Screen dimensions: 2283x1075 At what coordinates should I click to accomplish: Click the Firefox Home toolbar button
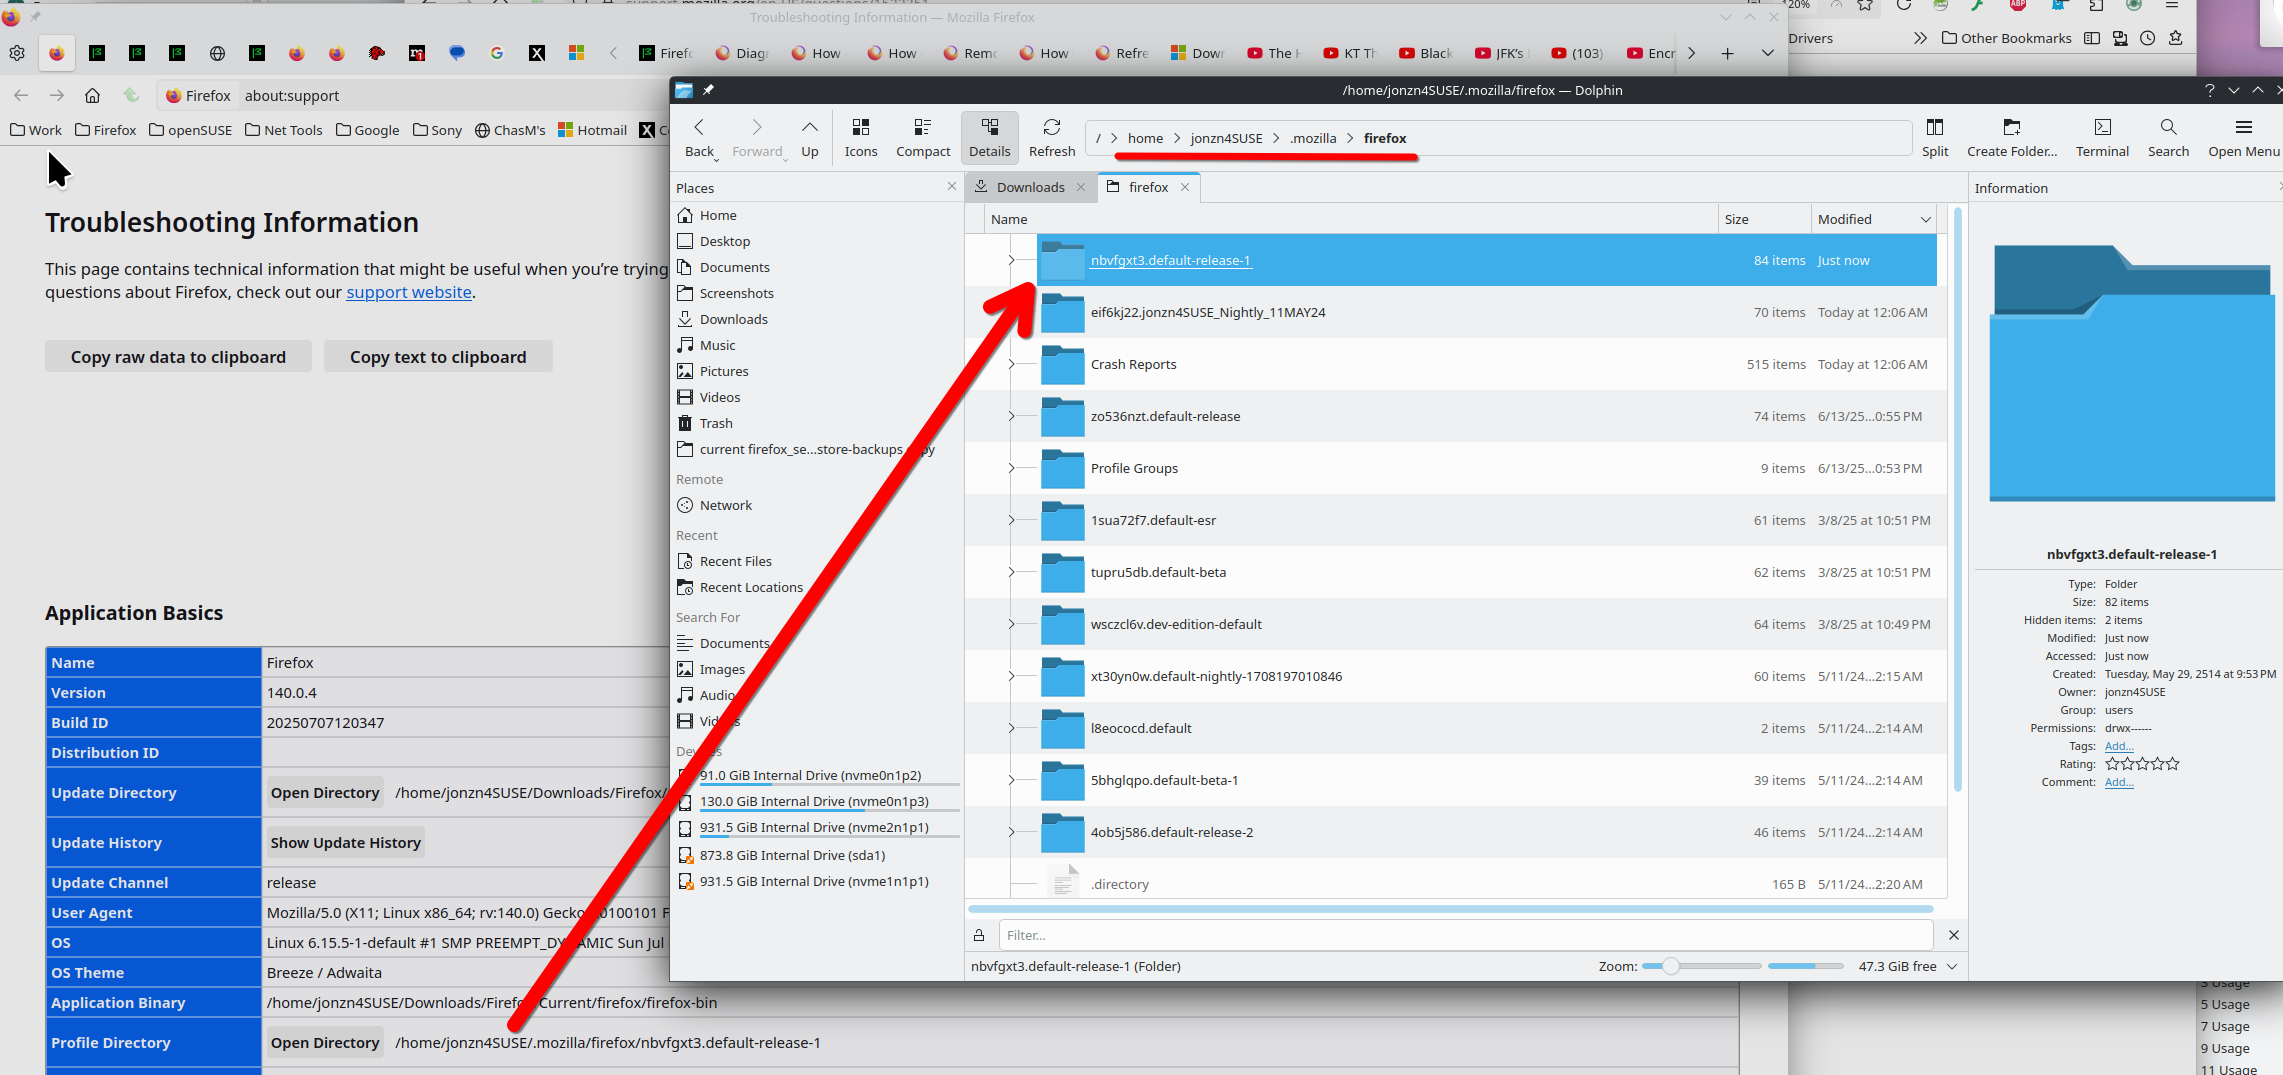click(92, 95)
